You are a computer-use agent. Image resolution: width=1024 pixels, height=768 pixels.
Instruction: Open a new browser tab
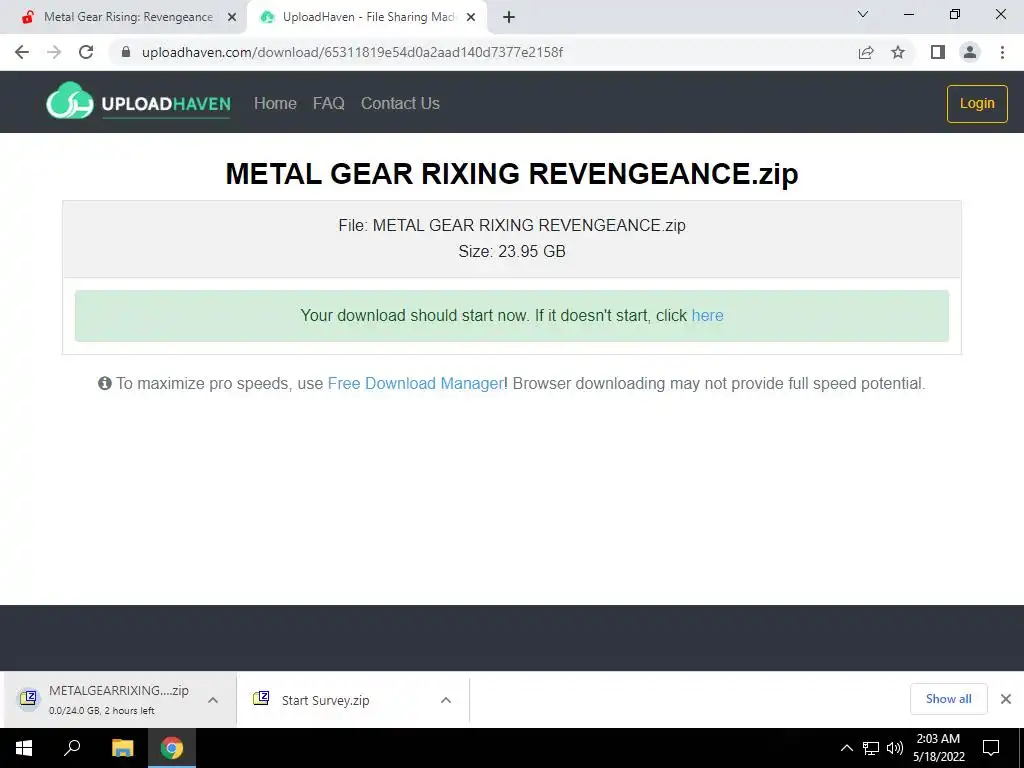click(x=509, y=17)
